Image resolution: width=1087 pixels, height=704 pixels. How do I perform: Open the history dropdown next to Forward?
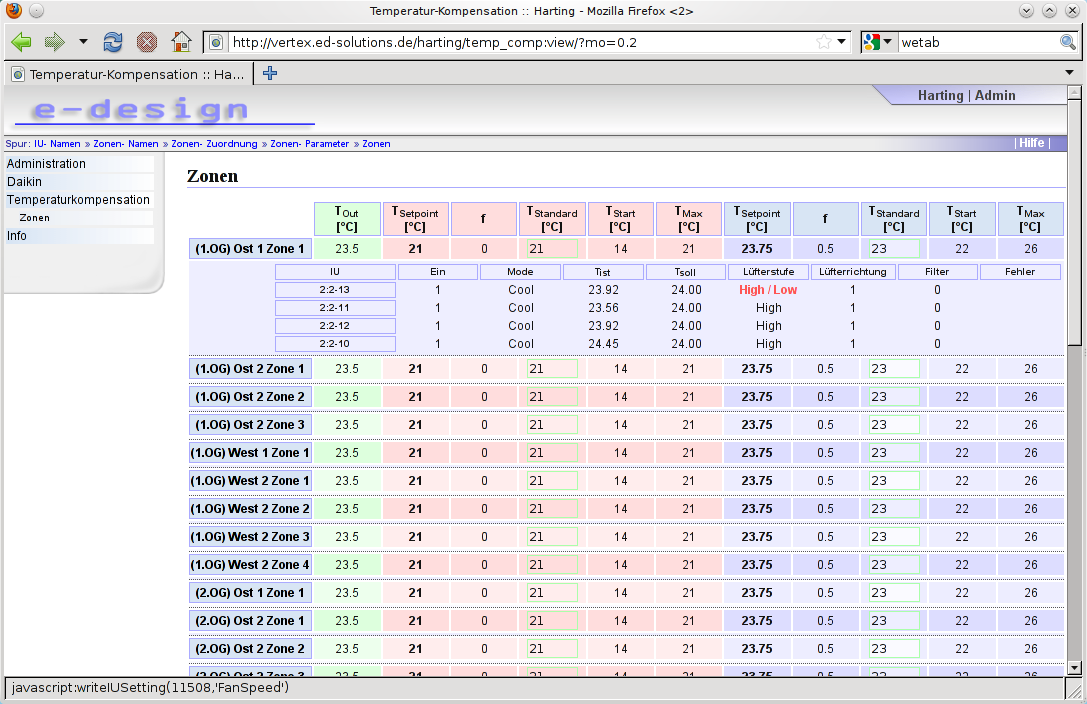[83, 42]
